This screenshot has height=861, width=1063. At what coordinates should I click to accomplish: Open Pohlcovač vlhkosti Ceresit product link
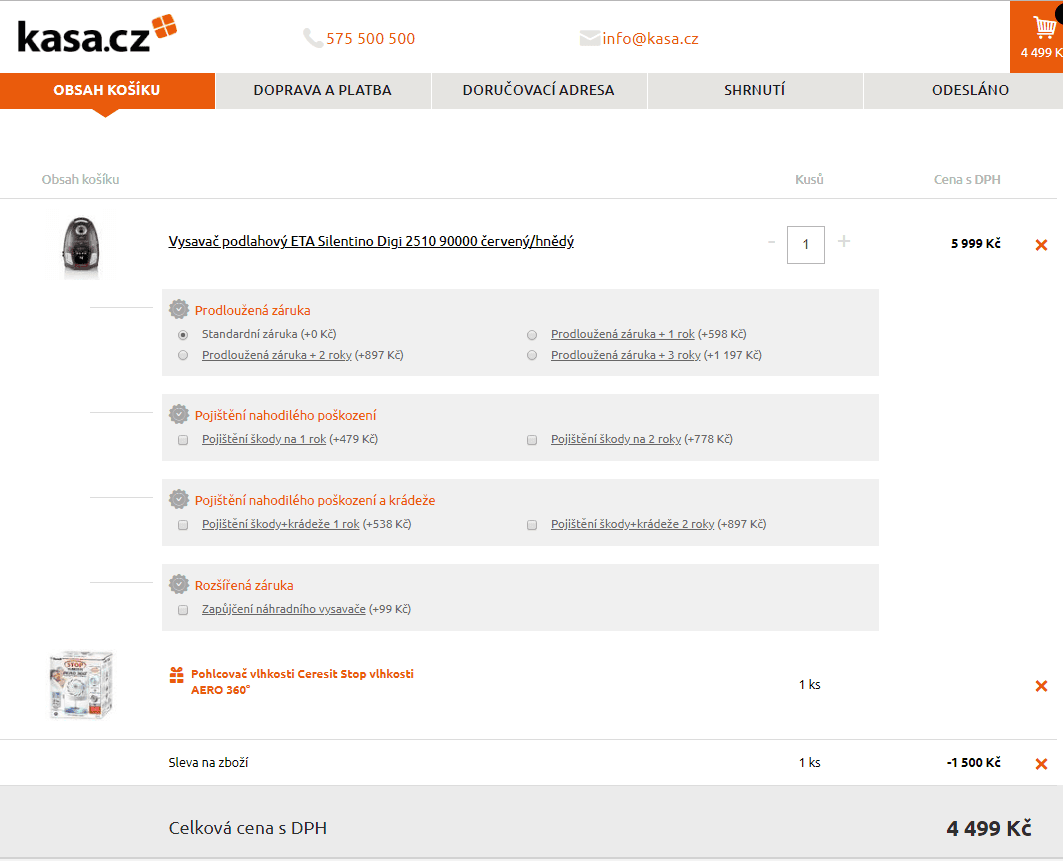[302, 681]
